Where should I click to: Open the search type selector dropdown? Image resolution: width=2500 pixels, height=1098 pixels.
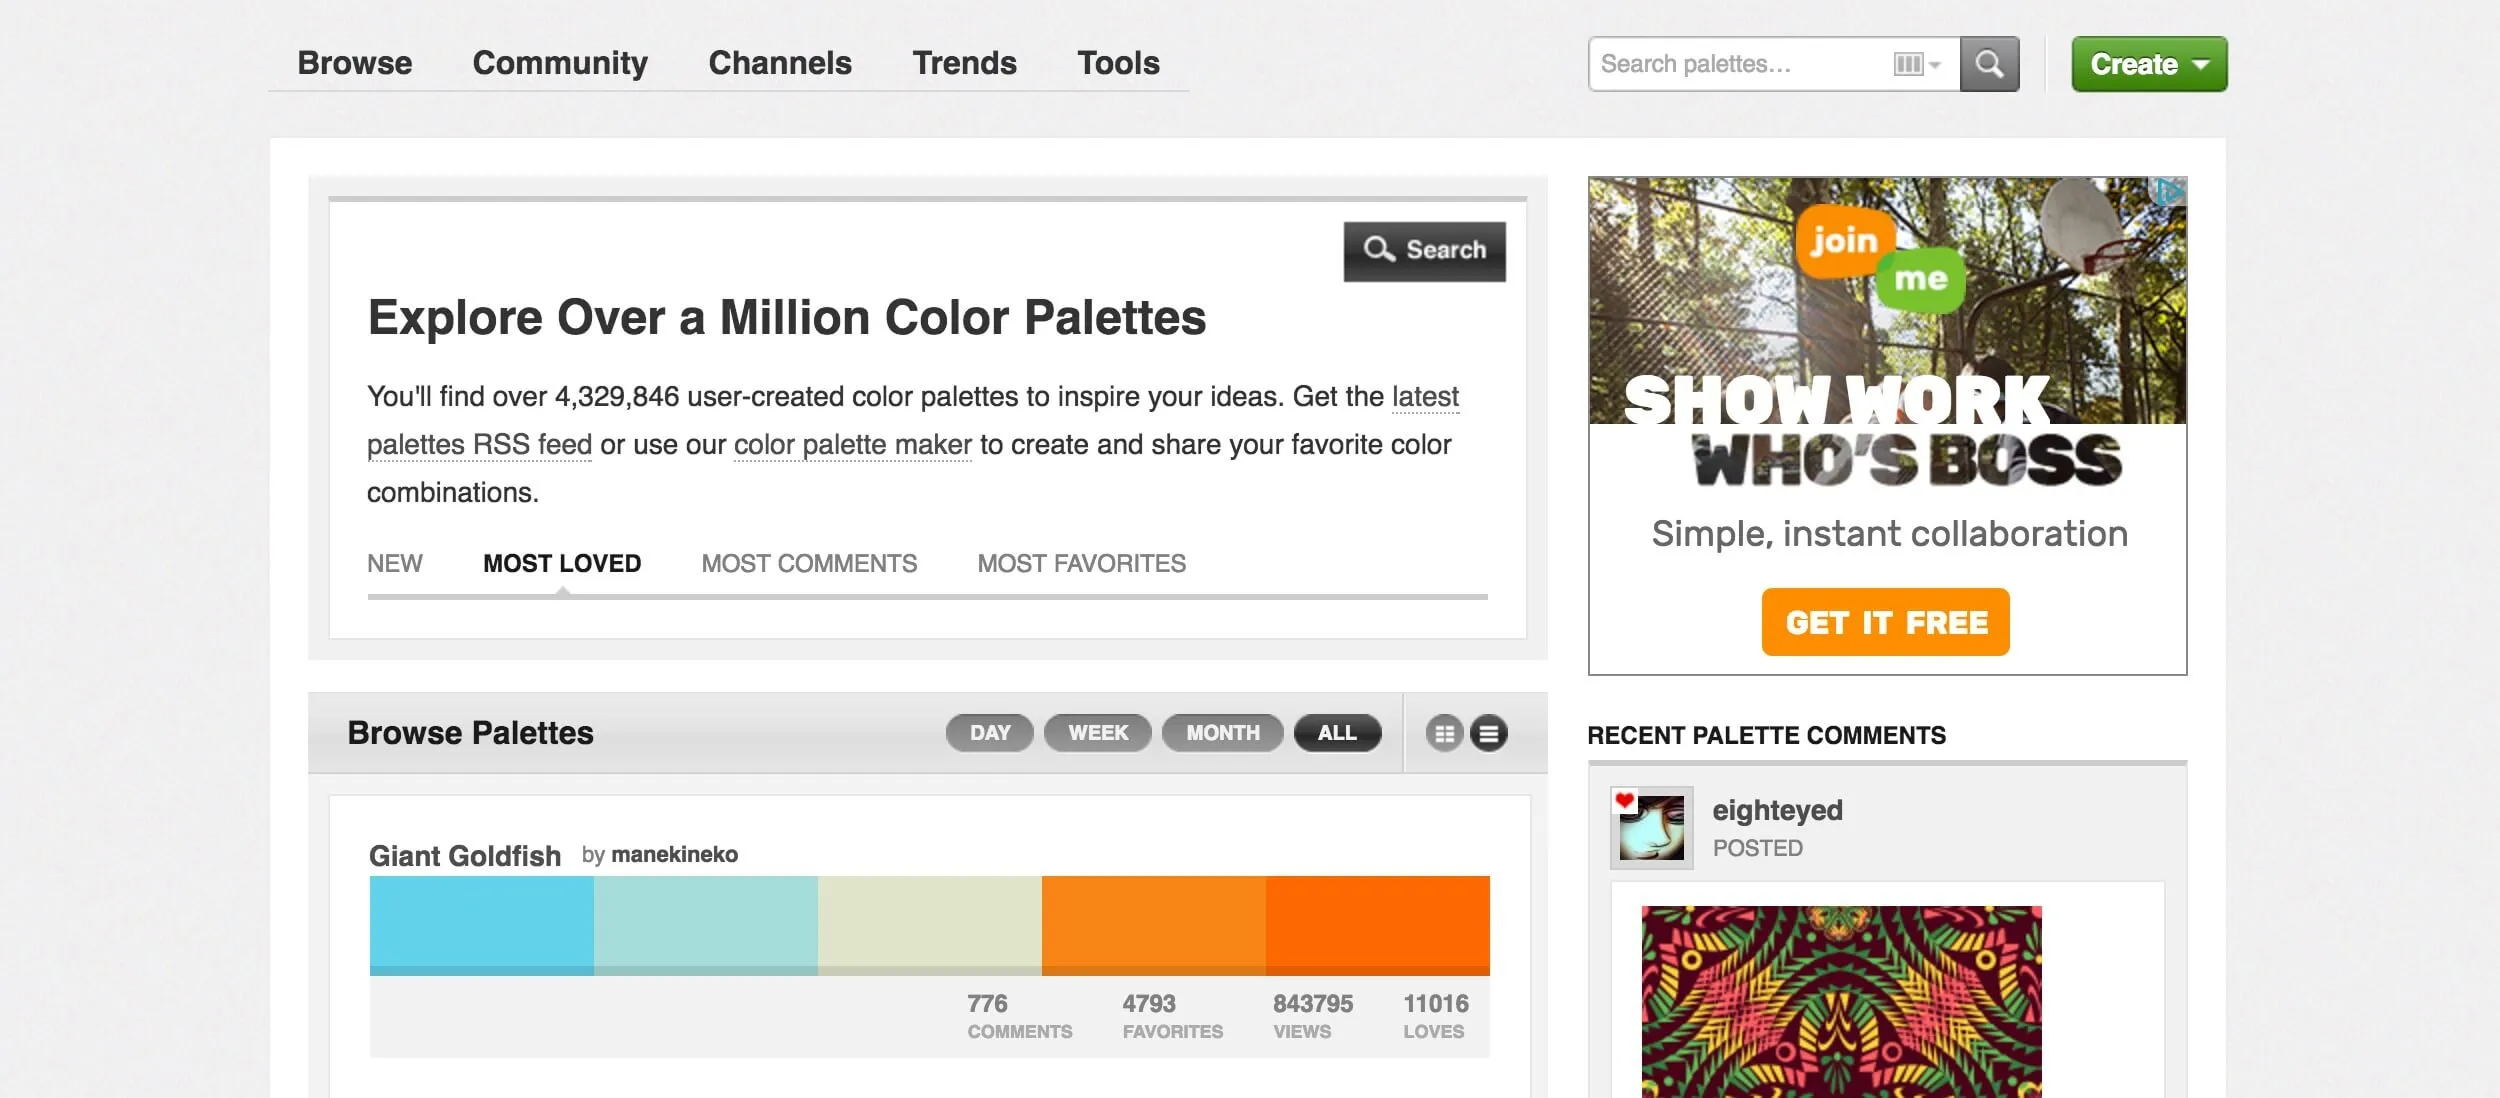(1917, 64)
